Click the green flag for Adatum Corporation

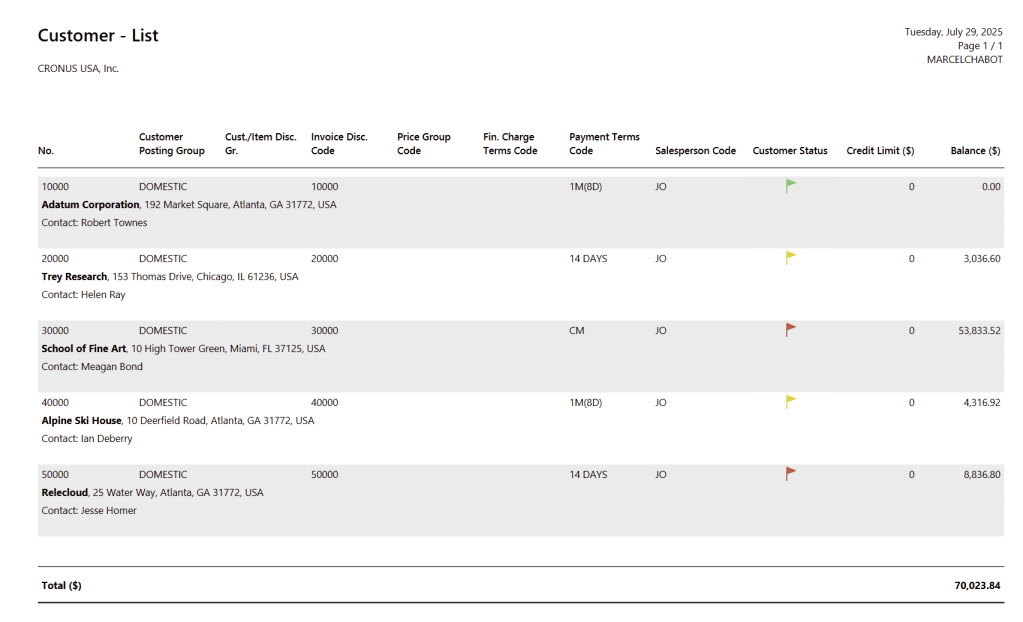[x=790, y=186]
